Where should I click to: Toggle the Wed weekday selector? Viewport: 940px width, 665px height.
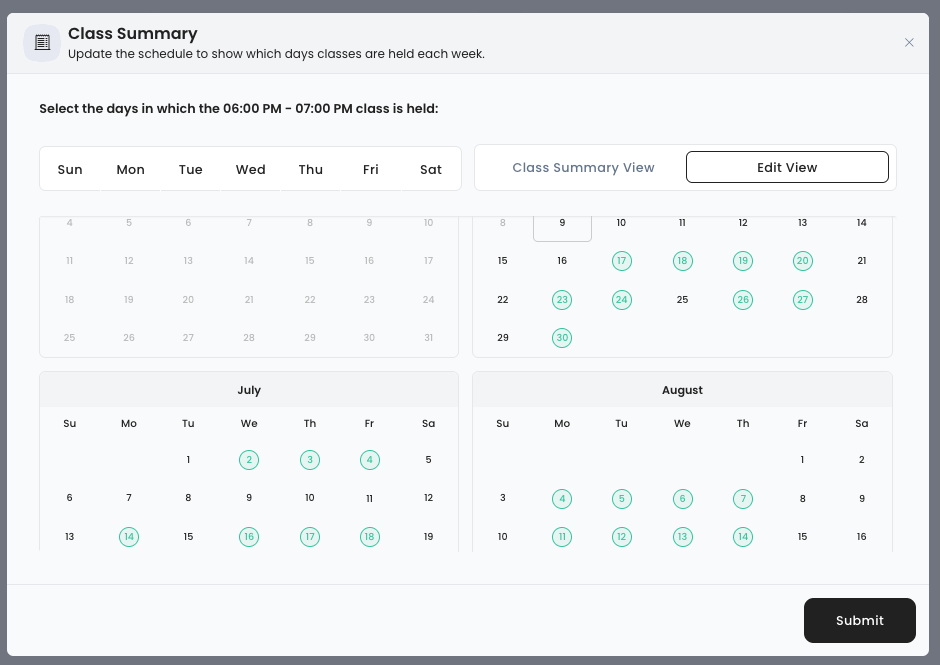coord(250,170)
